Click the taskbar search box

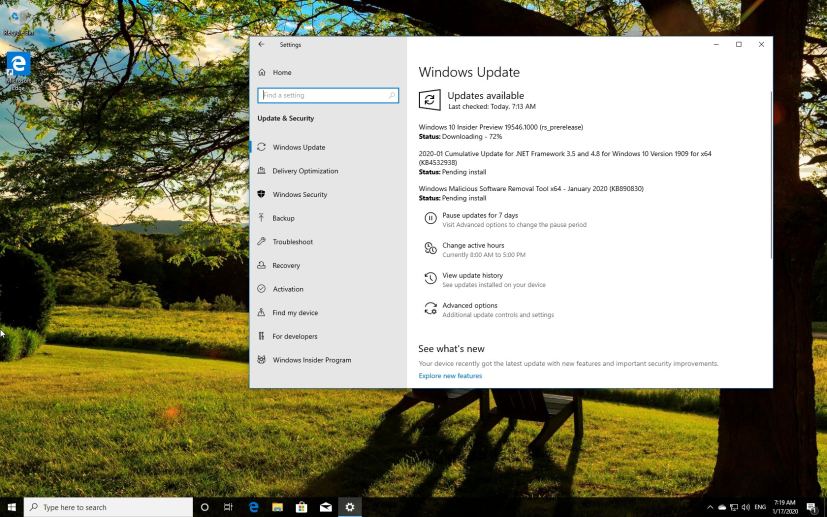(x=108, y=507)
